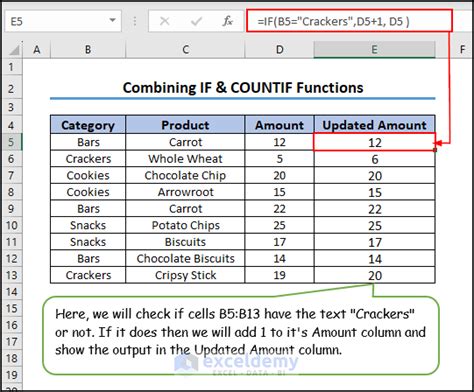Viewport: 474px width, 392px height.
Task: Select the 'Bars' cell in row 12
Action: coord(88,259)
